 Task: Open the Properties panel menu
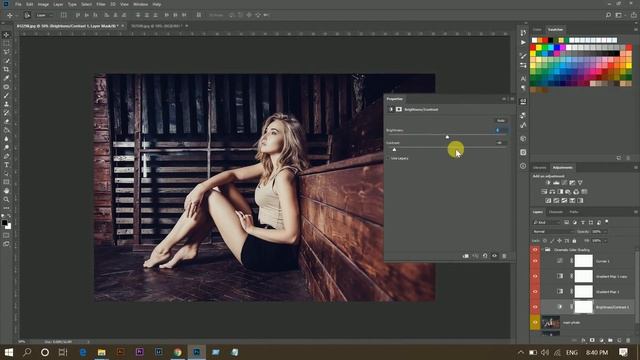pos(512,99)
